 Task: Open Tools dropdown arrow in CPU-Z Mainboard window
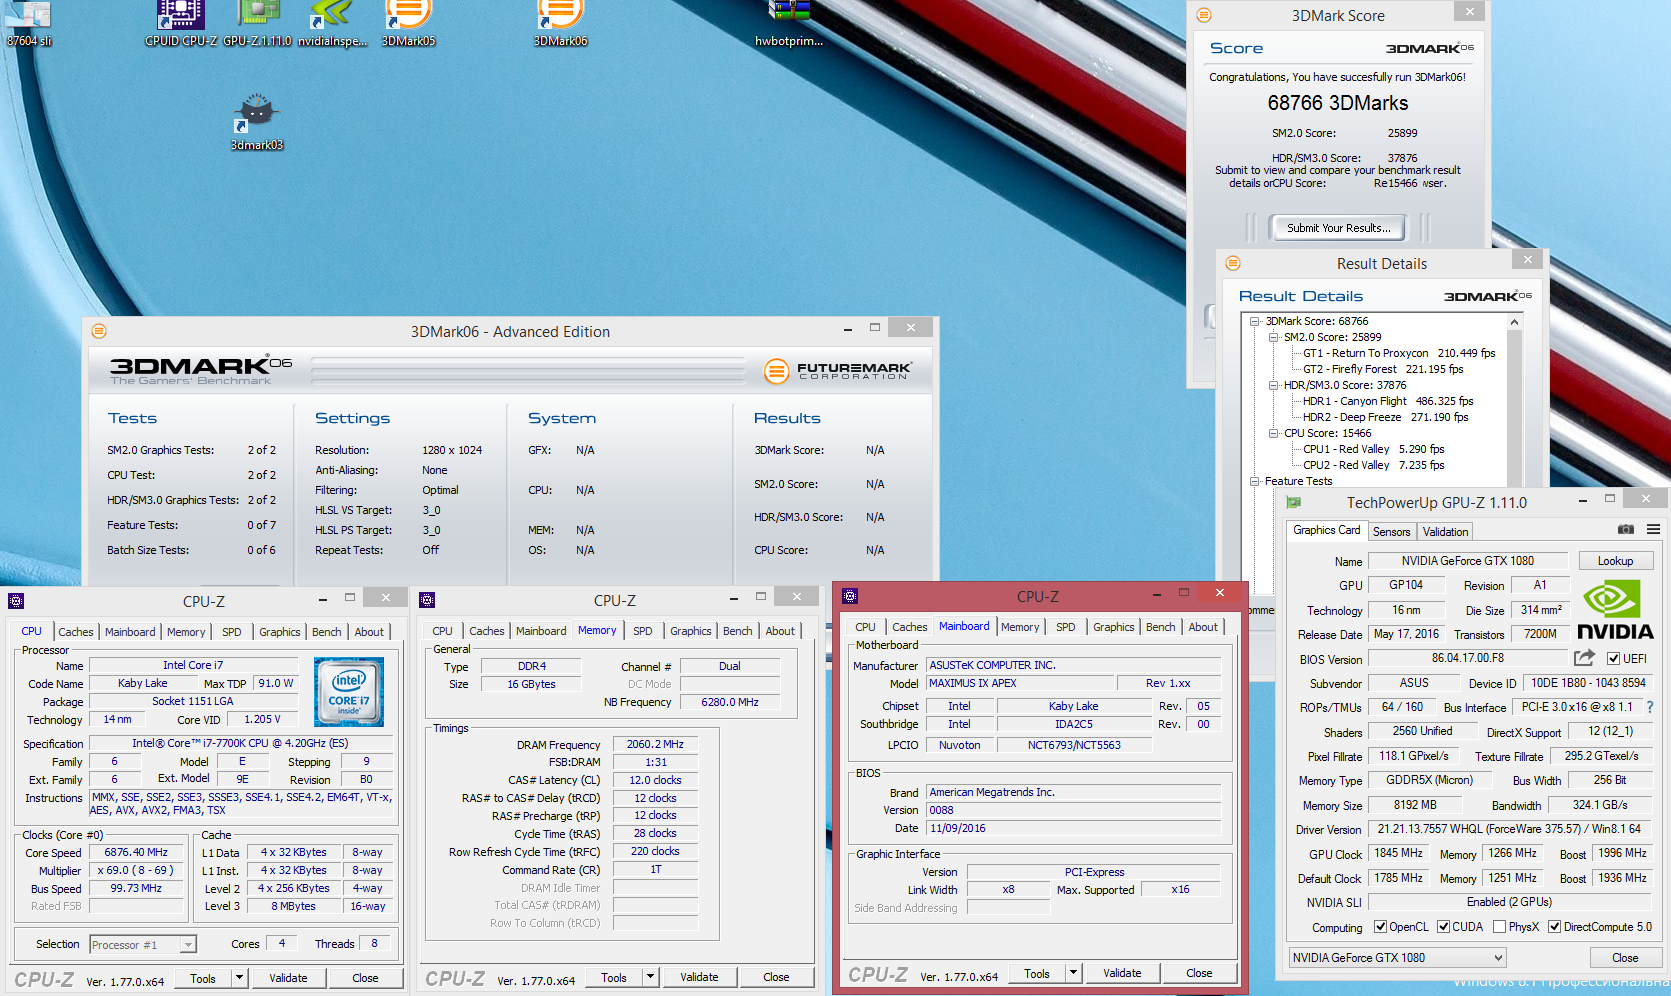pyautogui.click(x=1073, y=973)
